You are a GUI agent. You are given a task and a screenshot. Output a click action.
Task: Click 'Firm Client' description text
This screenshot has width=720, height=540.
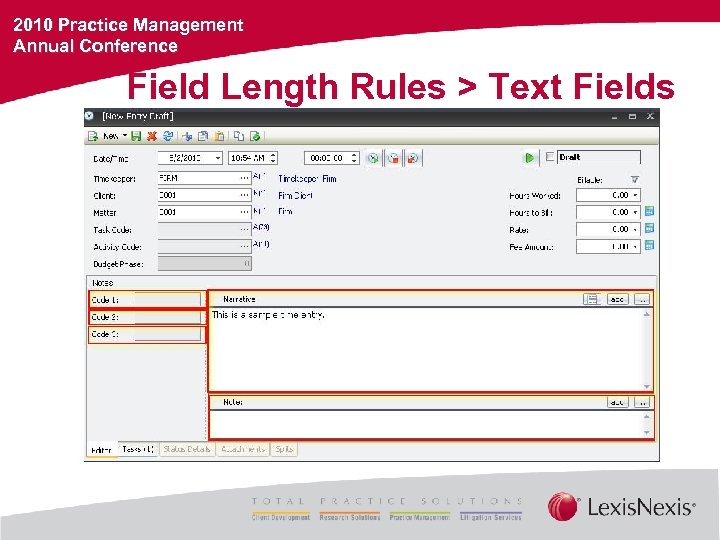point(295,195)
